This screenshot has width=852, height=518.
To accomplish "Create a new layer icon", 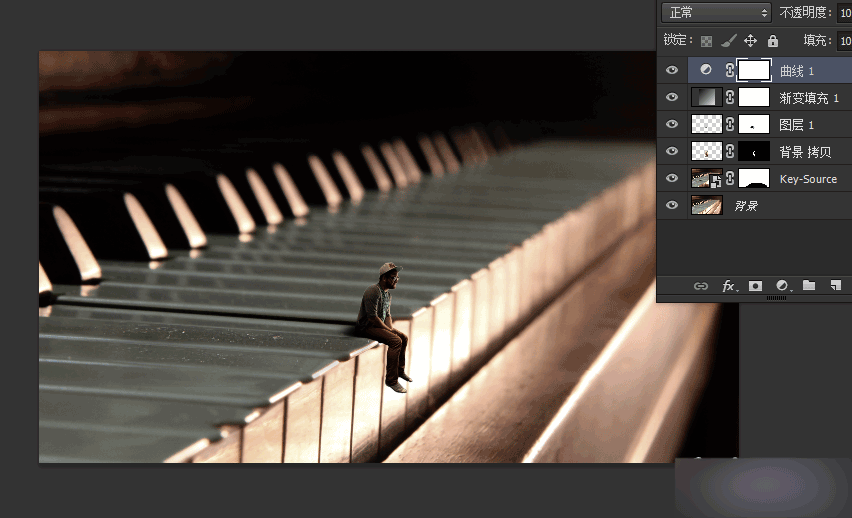I will pos(836,285).
